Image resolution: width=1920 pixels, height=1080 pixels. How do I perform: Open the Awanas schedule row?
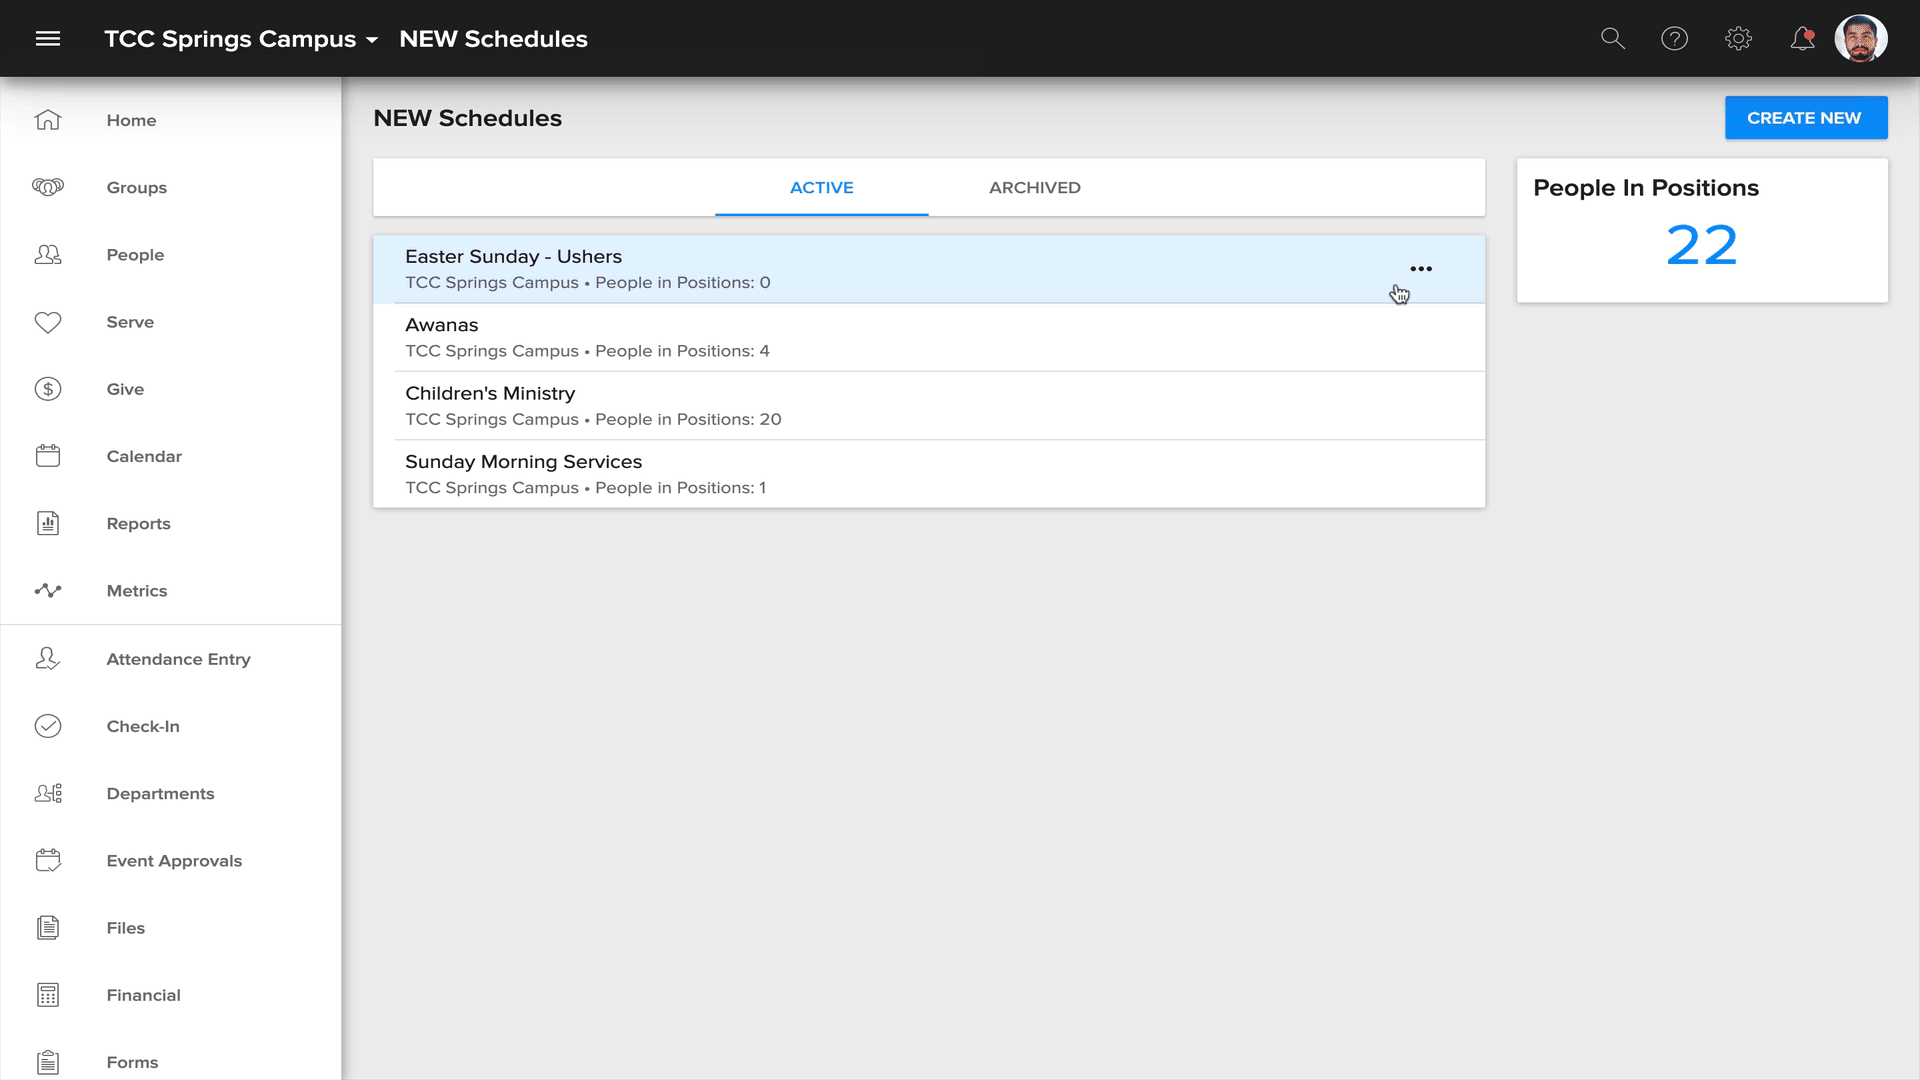pyautogui.click(x=929, y=338)
